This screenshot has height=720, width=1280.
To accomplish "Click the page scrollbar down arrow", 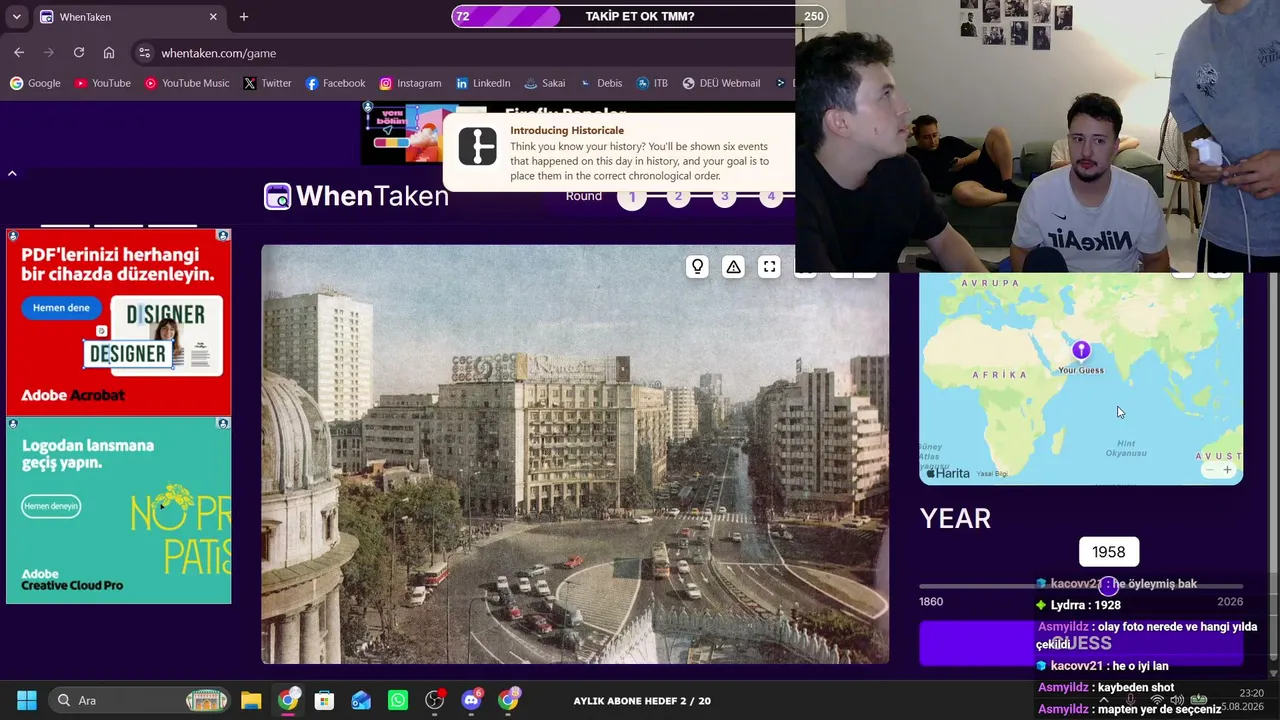I will (1273, 673).
